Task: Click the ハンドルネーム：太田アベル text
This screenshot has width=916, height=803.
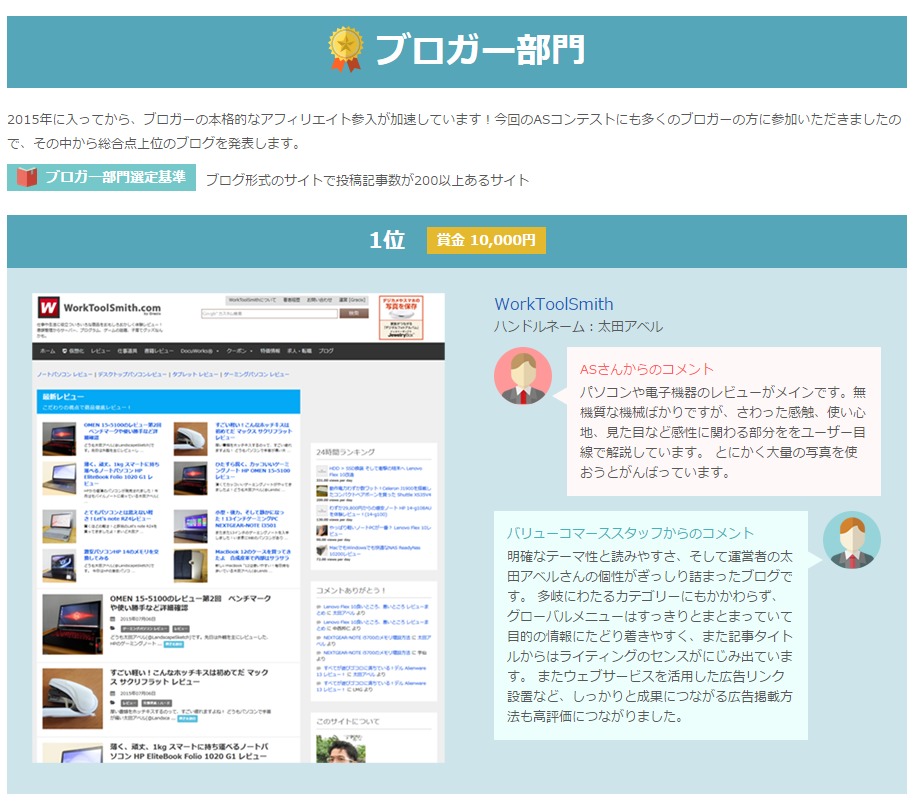Action: (x=578, y=326)
